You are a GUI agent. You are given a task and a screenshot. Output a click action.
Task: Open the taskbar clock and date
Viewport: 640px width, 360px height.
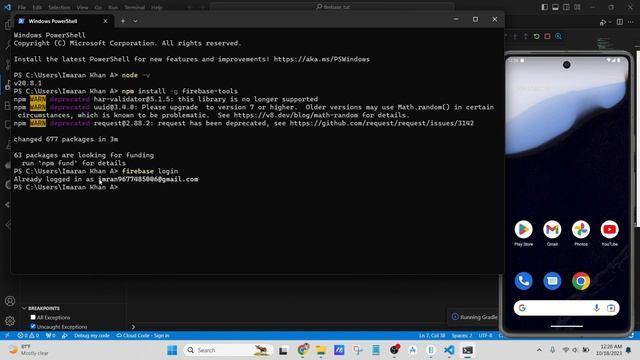point(609,350)
